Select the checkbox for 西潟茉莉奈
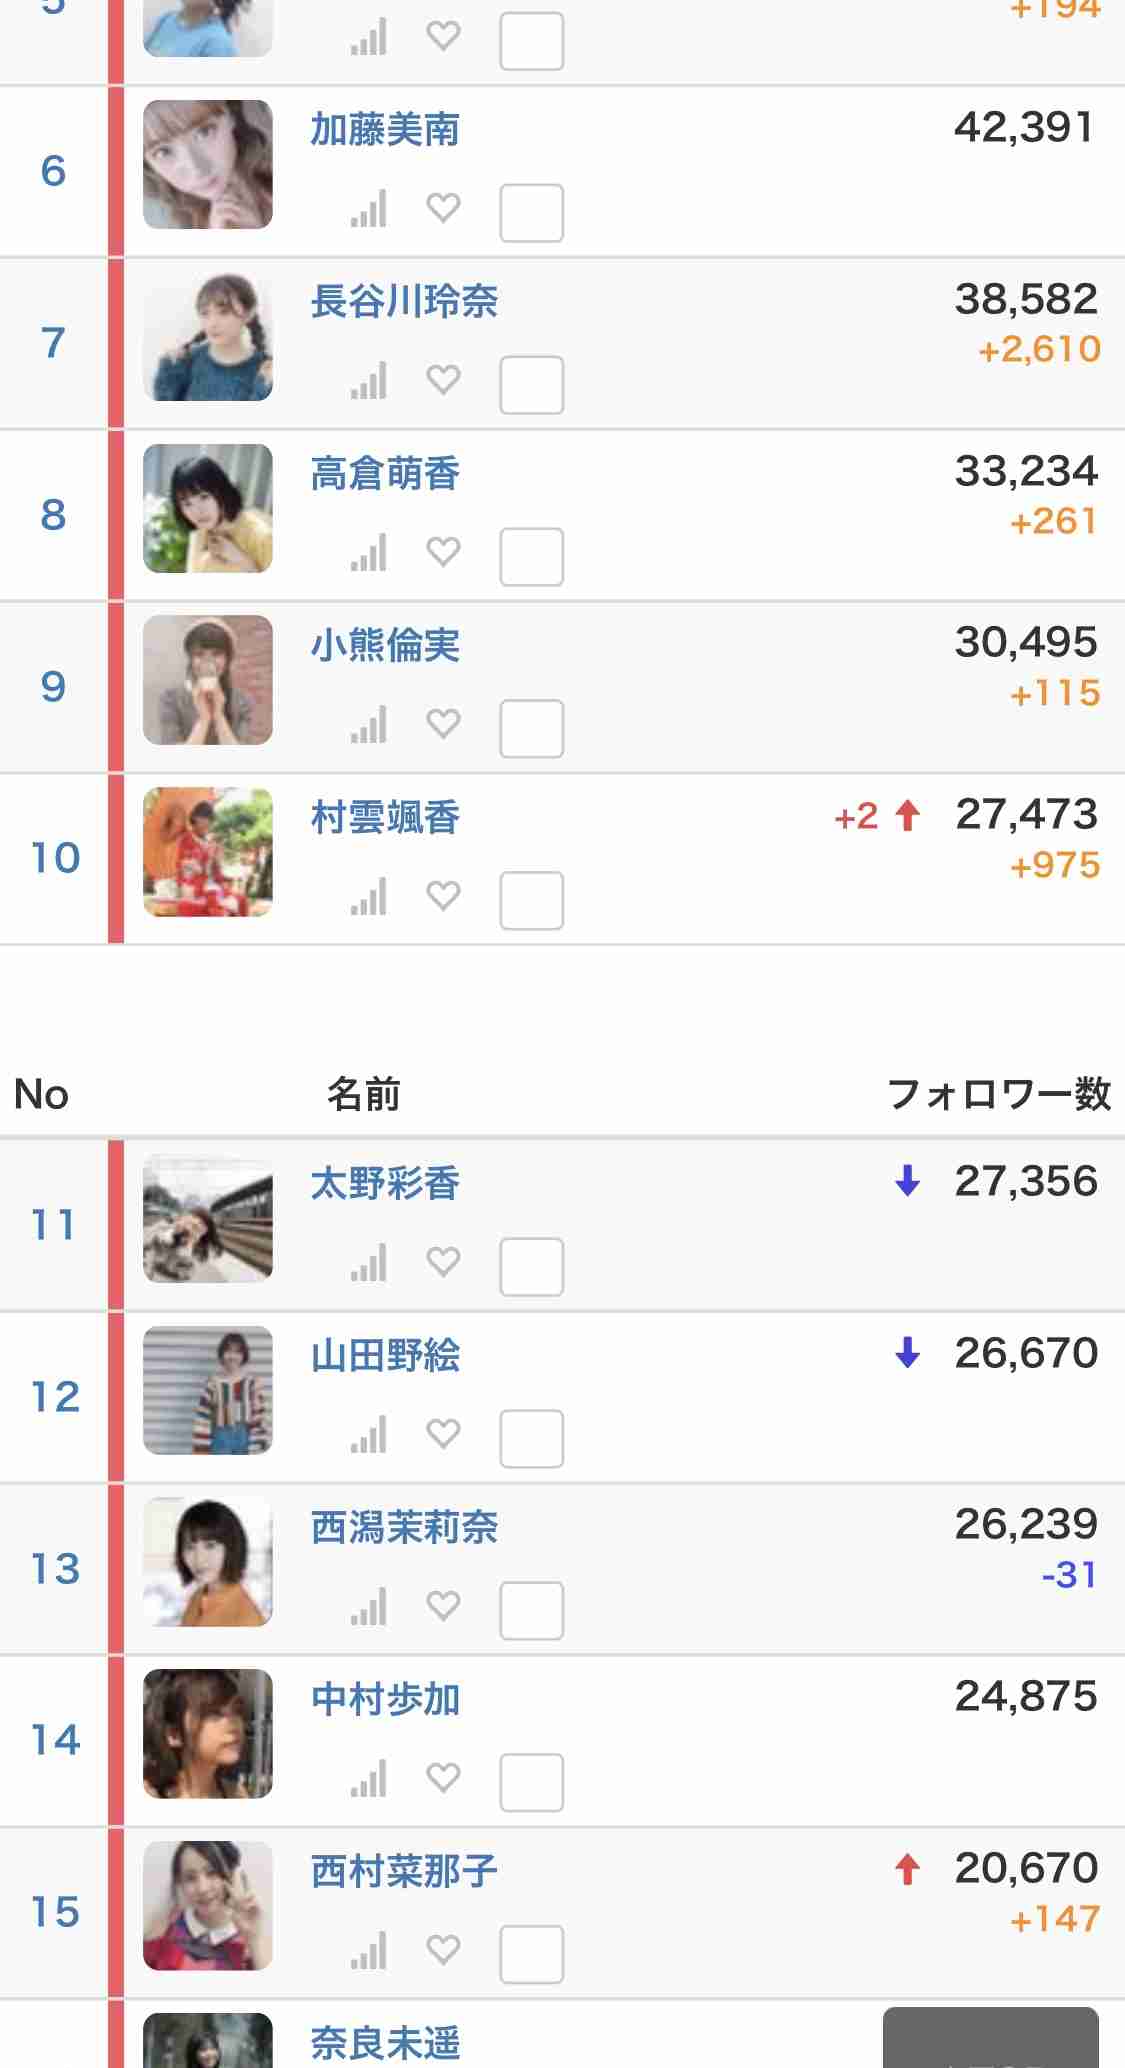Image resolution: width=1125 pixels, height=2068 pixels. 531,1611
